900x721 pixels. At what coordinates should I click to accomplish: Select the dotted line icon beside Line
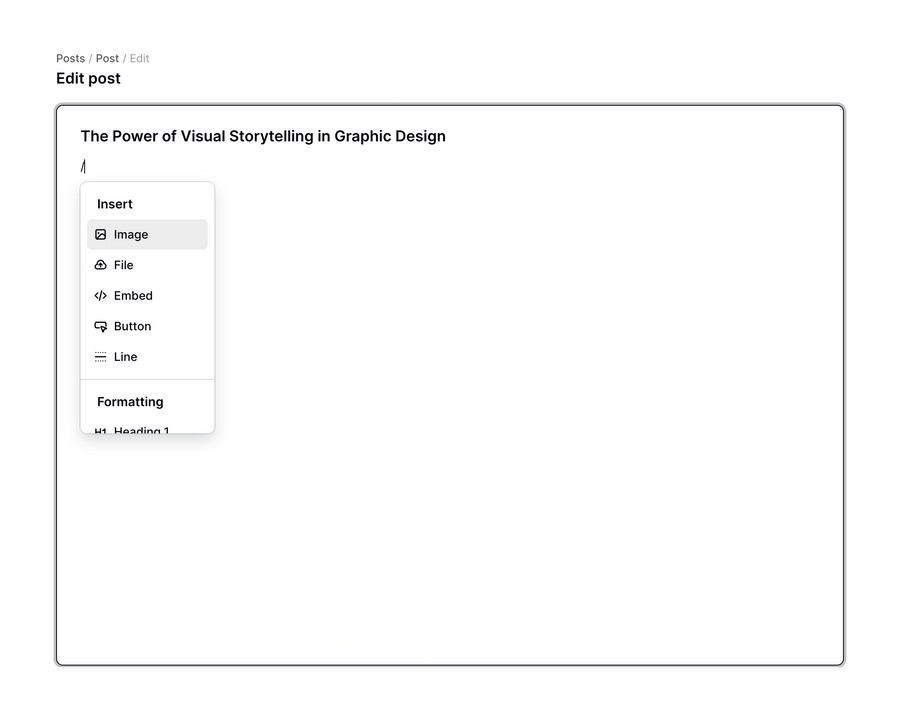[101, 356]
